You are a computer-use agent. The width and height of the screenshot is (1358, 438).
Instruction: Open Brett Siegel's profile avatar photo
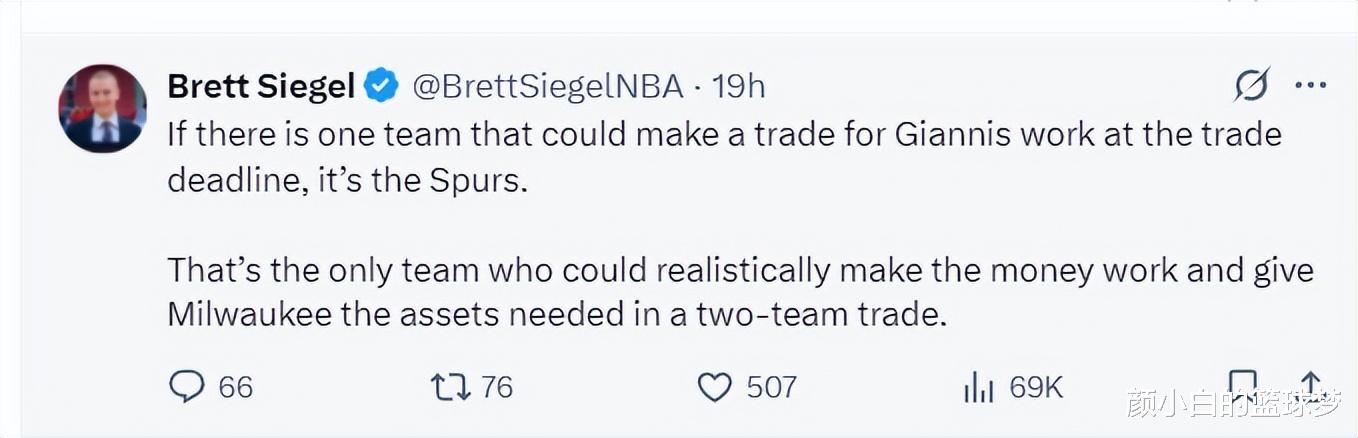103,108
